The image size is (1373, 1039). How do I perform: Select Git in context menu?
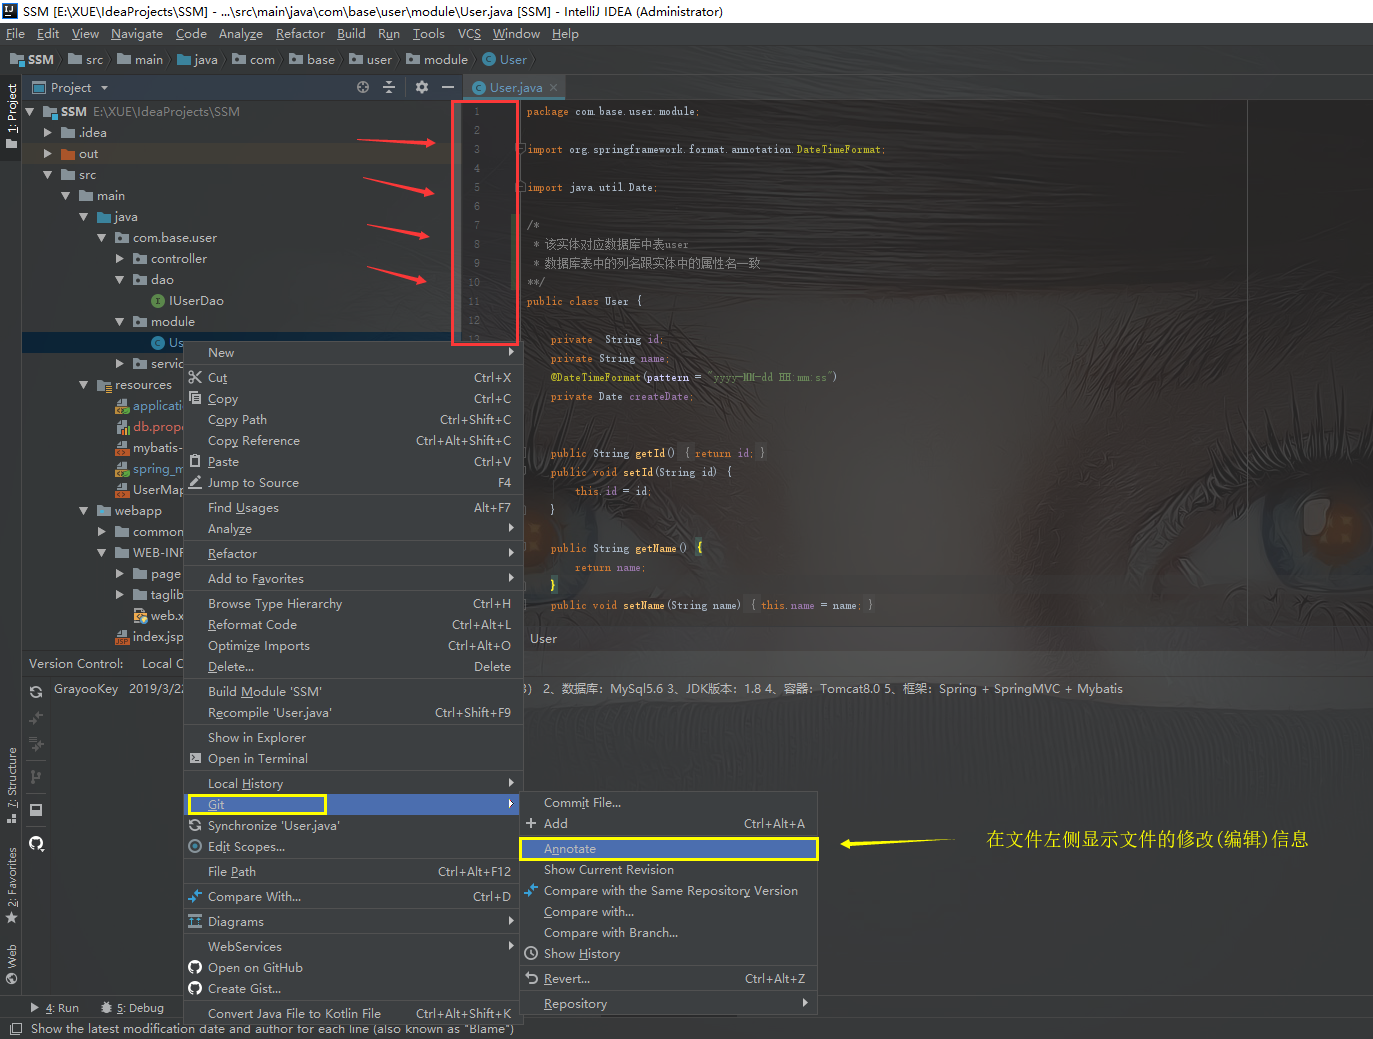(353, 804)
